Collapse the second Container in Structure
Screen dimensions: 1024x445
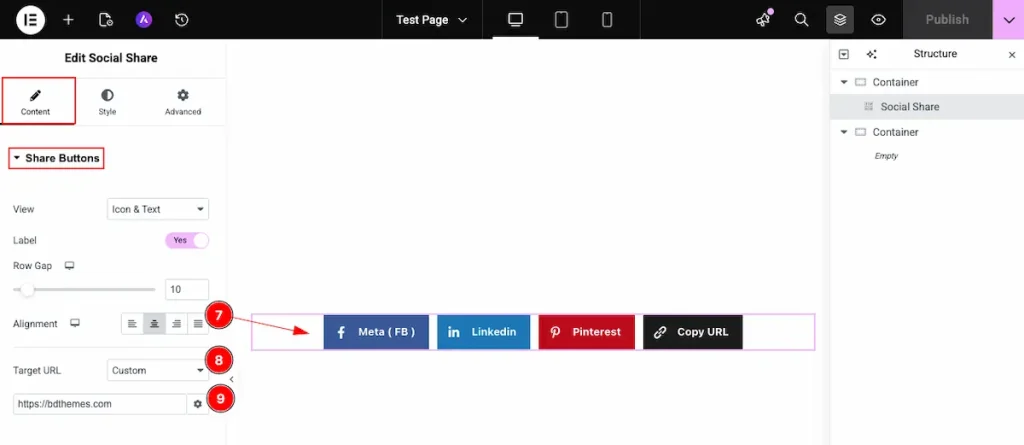[844, 132]
